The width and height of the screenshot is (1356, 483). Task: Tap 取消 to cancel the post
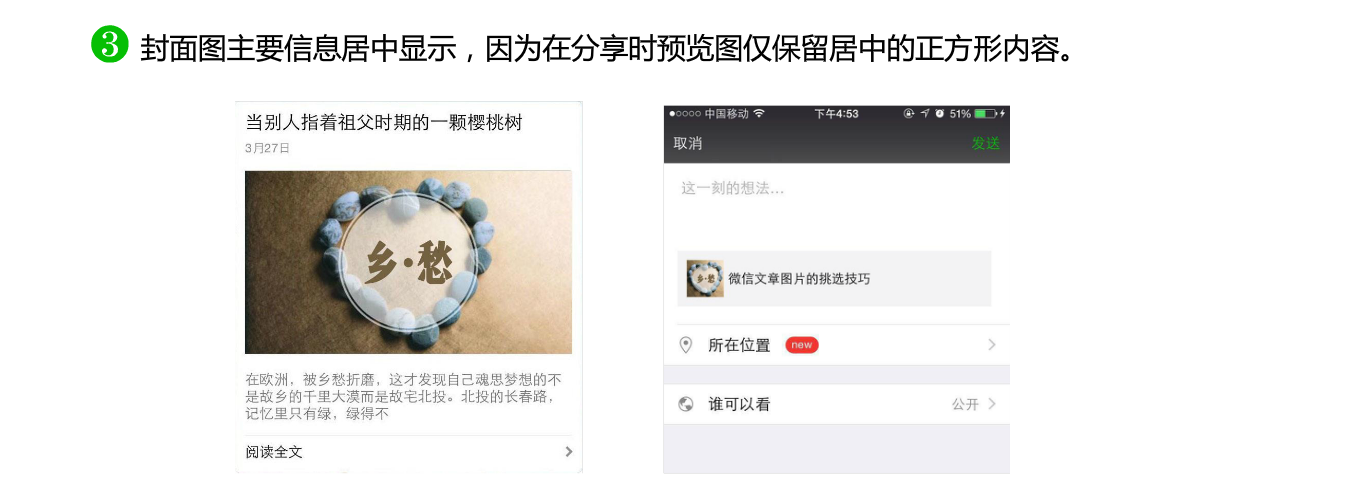688,144
